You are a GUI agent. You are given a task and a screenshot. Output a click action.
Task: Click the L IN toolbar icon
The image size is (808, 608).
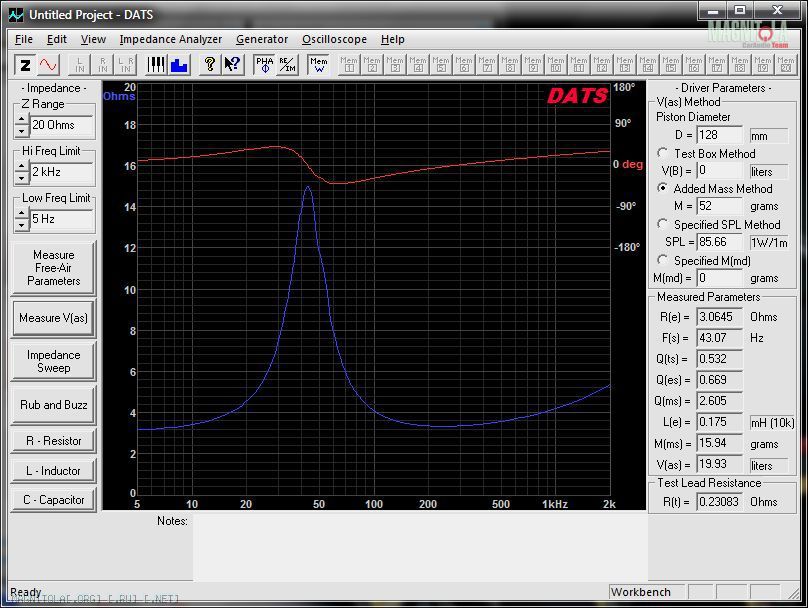pos(79,65)
